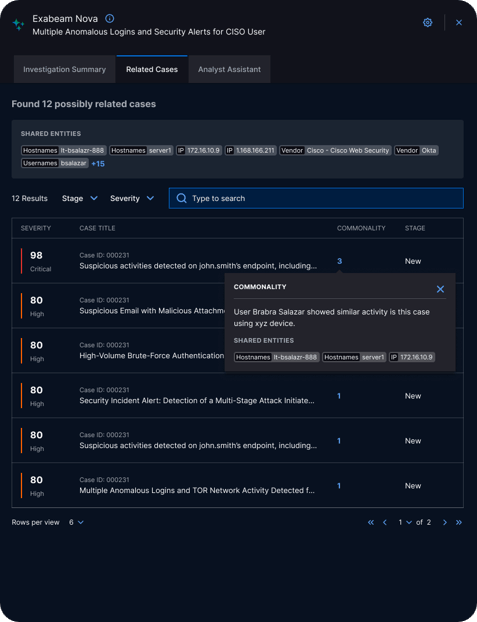Close the Commonality popup
Viewport: 477px width, 622px height.
coord(440,289)
